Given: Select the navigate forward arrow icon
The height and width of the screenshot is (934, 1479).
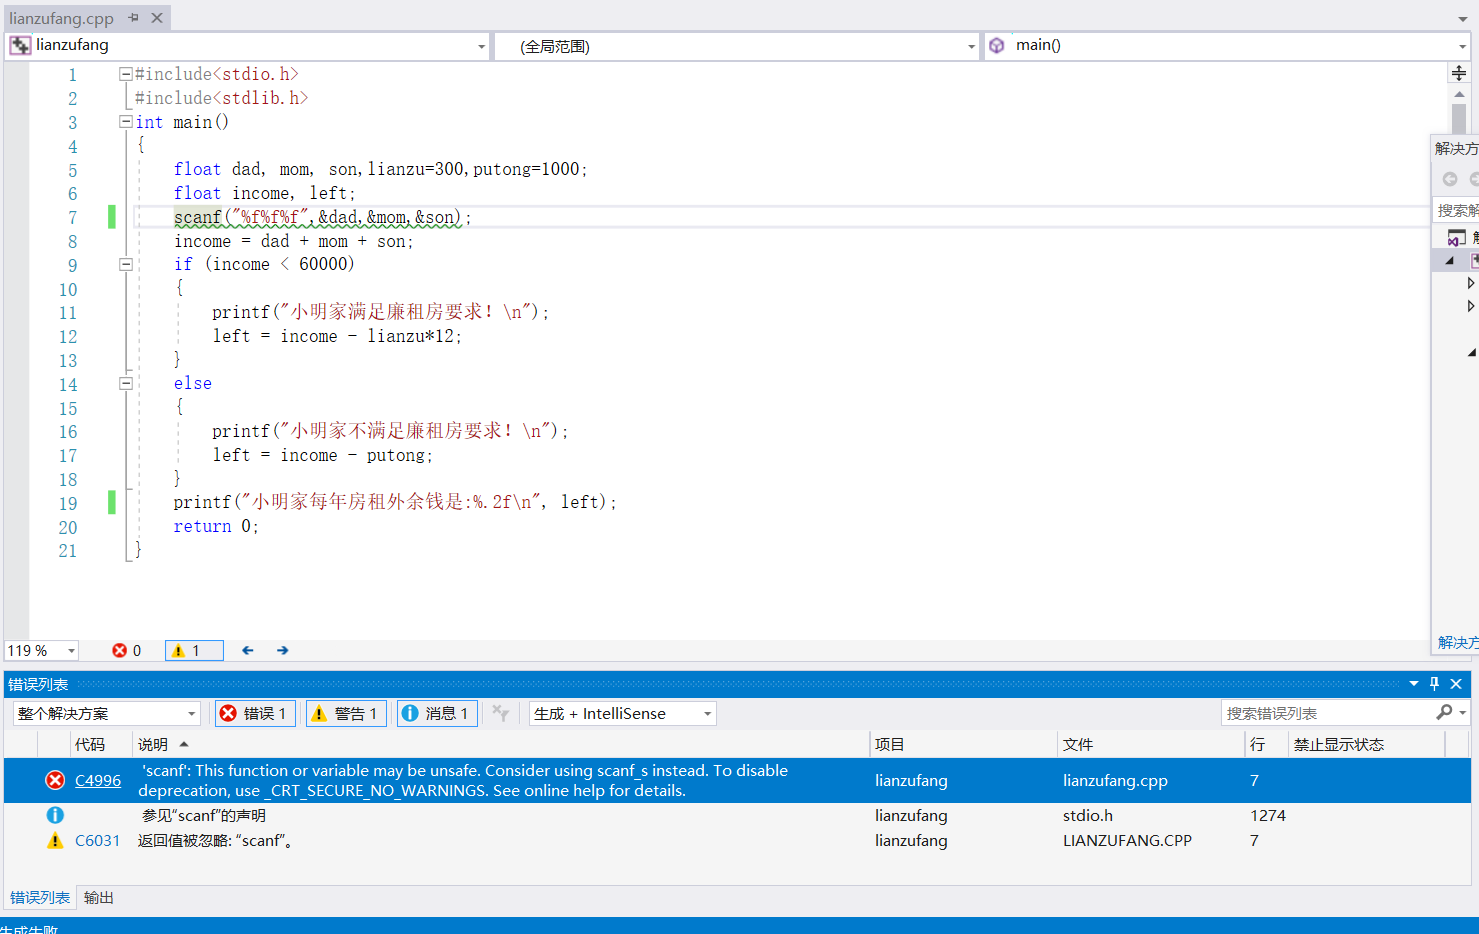Looking at the screenshot, I should pyautogui.click(x=281, y=650).
